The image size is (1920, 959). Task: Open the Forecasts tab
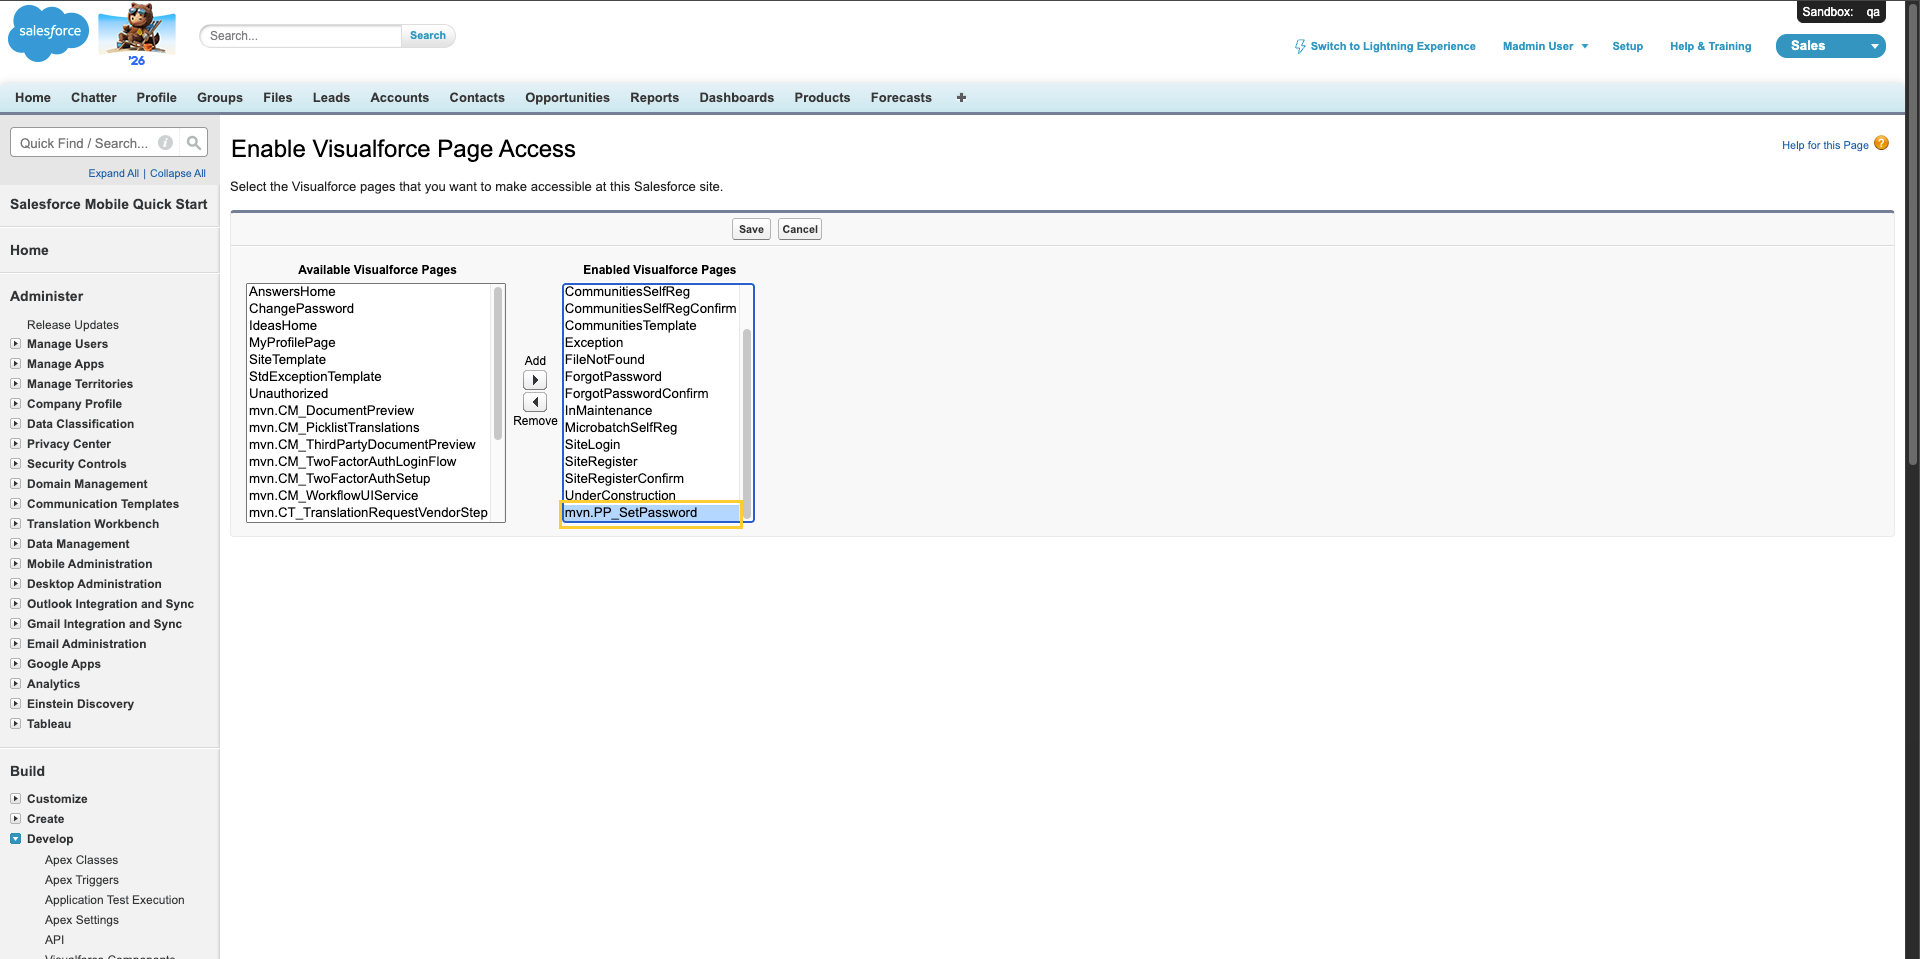[x=901, y=97]
